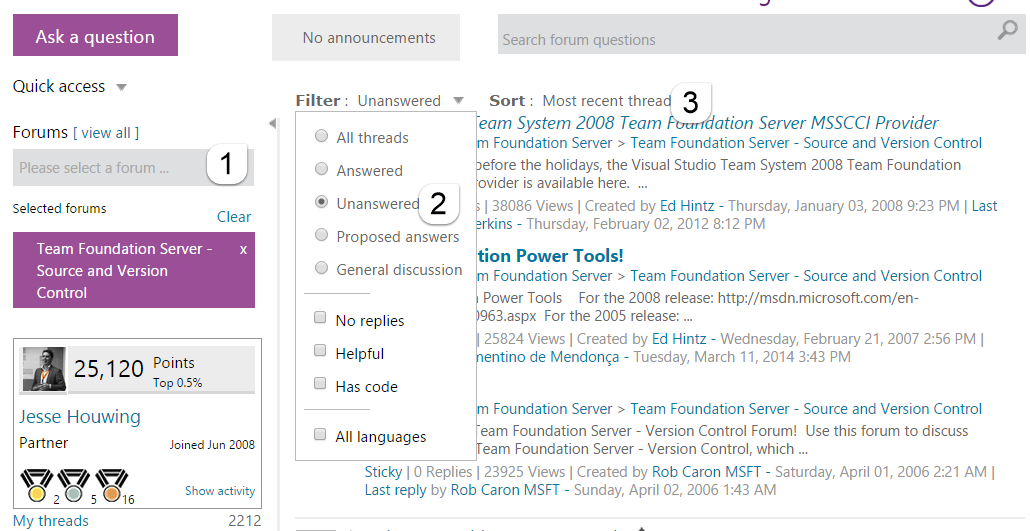The width and height of the screenshot is (1030, 531).
Task: Open Jesse Houwing's profile photo
Action: click(x=44, y=370)
